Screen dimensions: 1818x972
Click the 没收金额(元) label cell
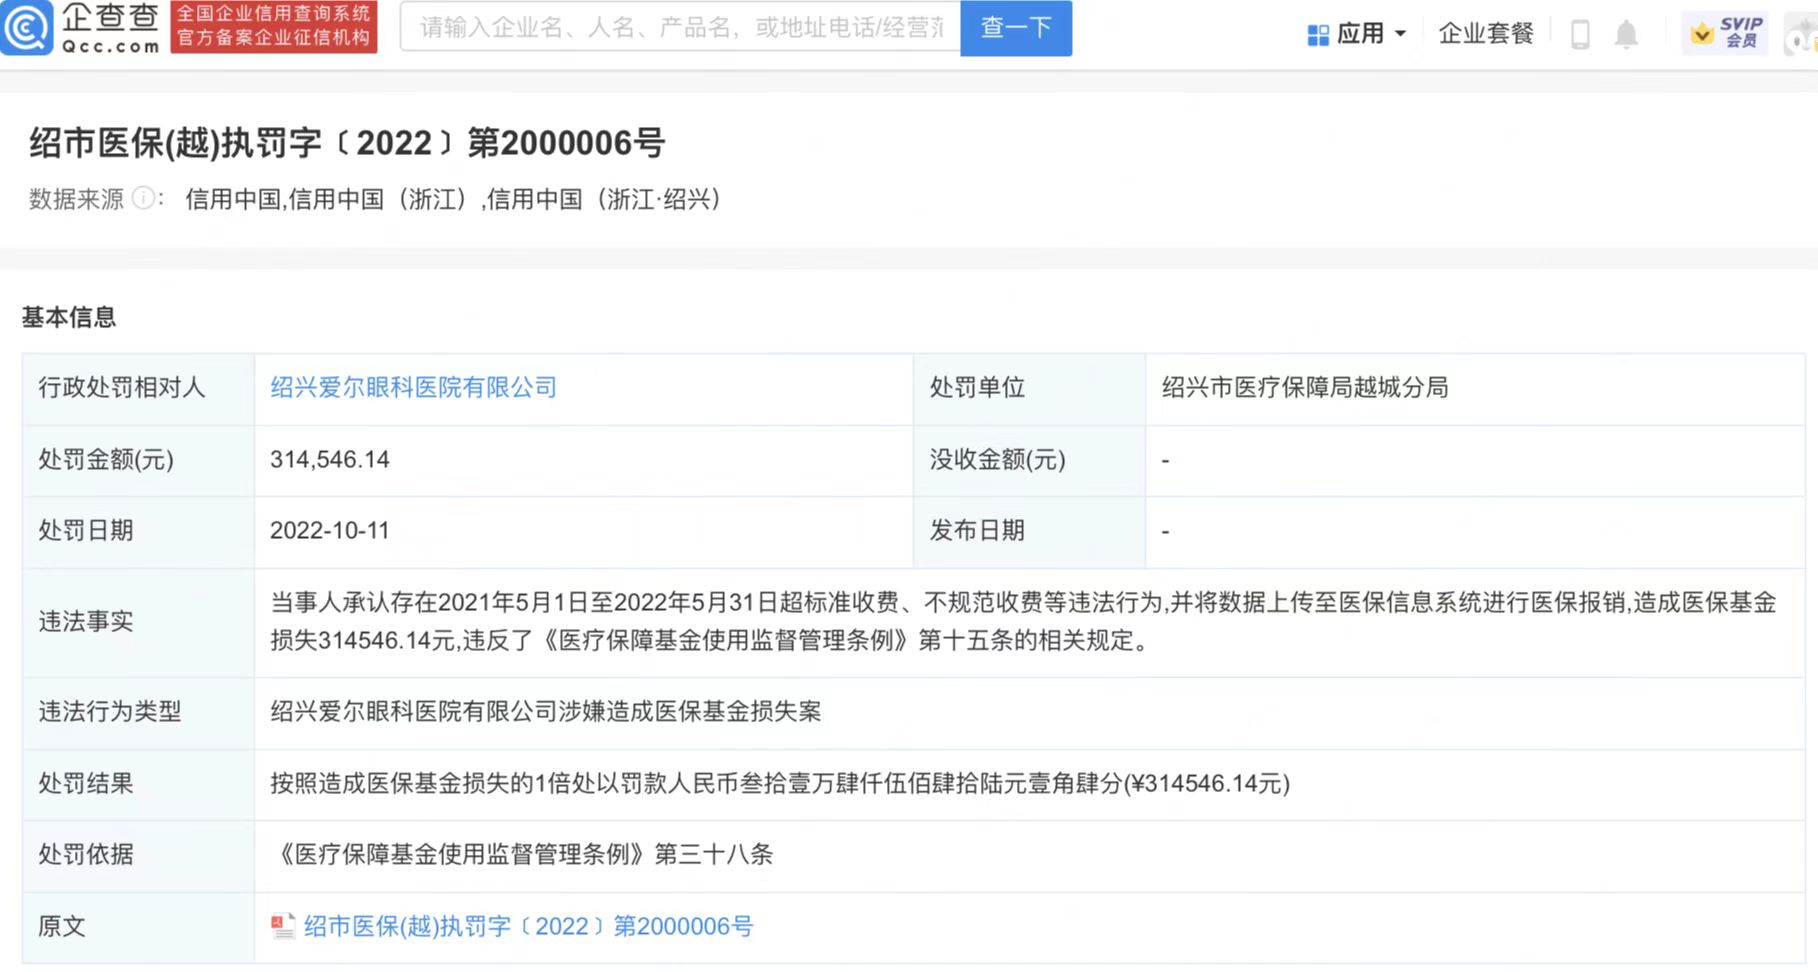point(1029,460)
